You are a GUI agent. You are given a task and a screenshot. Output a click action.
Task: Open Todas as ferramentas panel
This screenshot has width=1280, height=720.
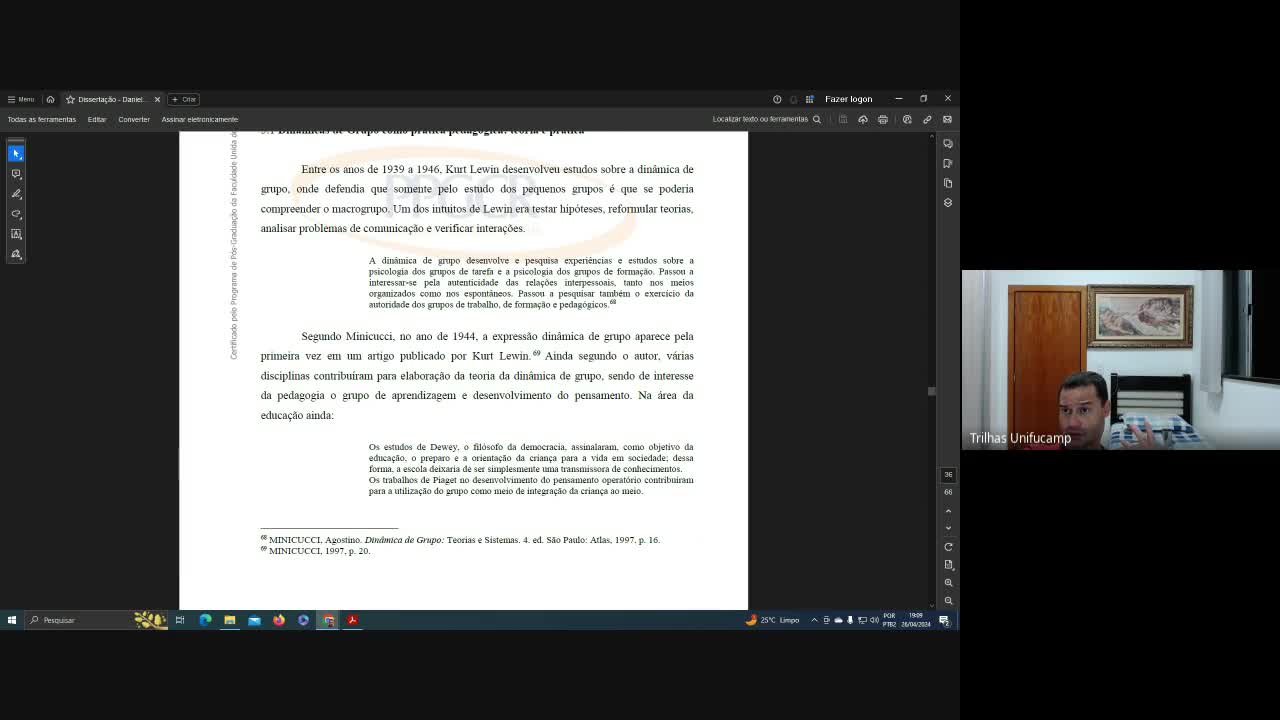(x=41, y=119)
